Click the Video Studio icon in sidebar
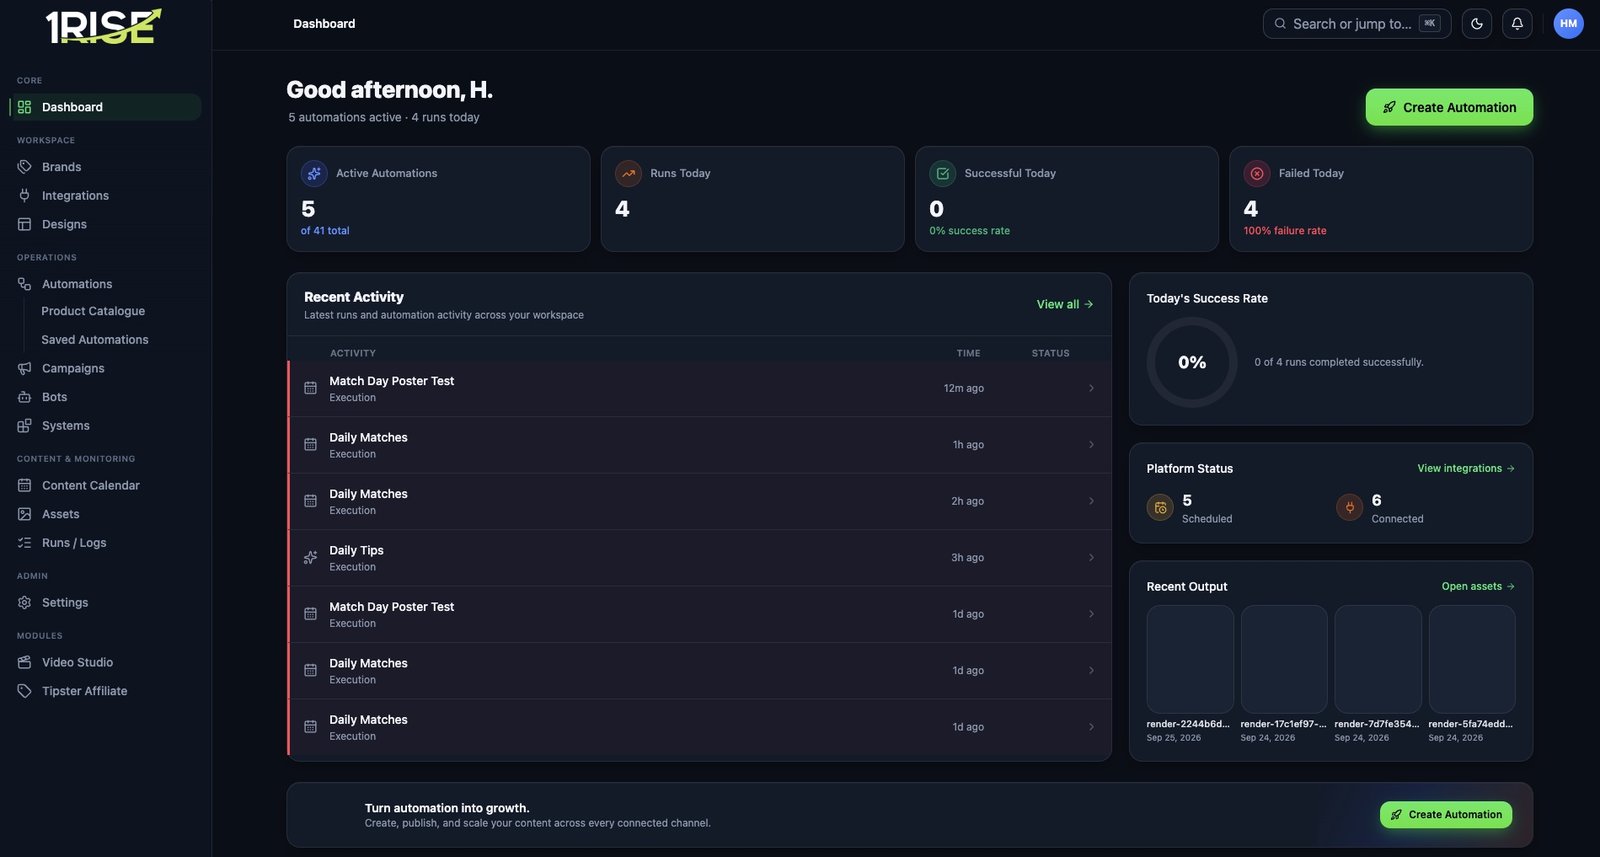 click(24, 662)
